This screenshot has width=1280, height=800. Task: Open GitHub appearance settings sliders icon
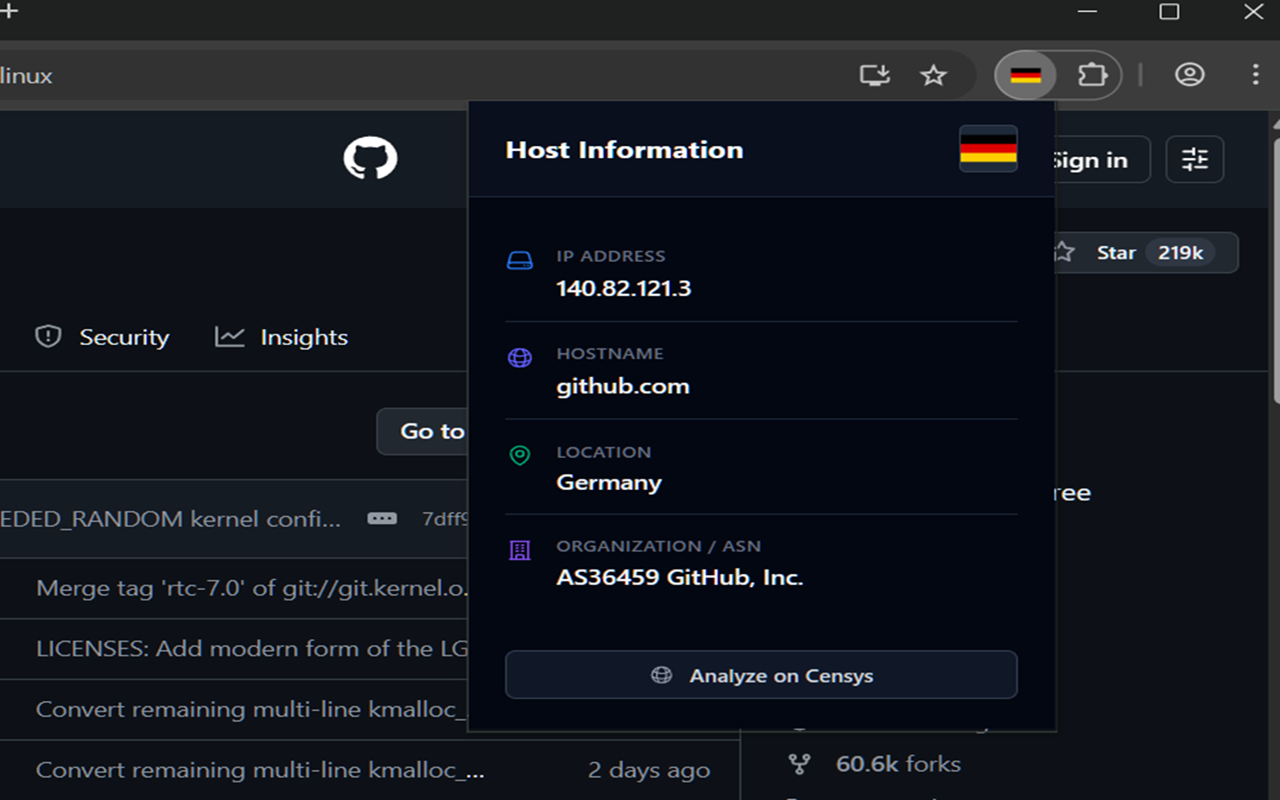click(1195, 159)
